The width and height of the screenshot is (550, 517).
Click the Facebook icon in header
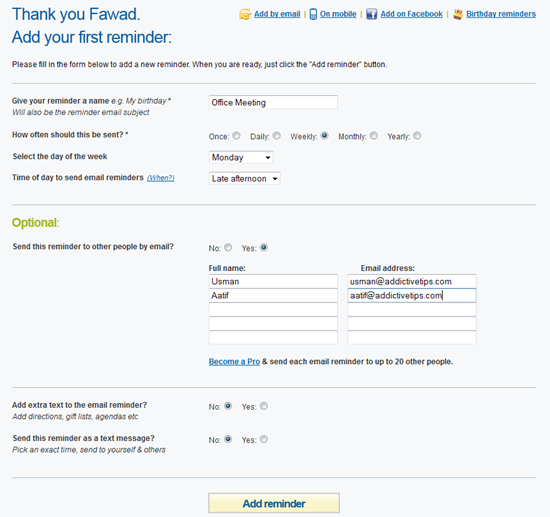(371, 14)
